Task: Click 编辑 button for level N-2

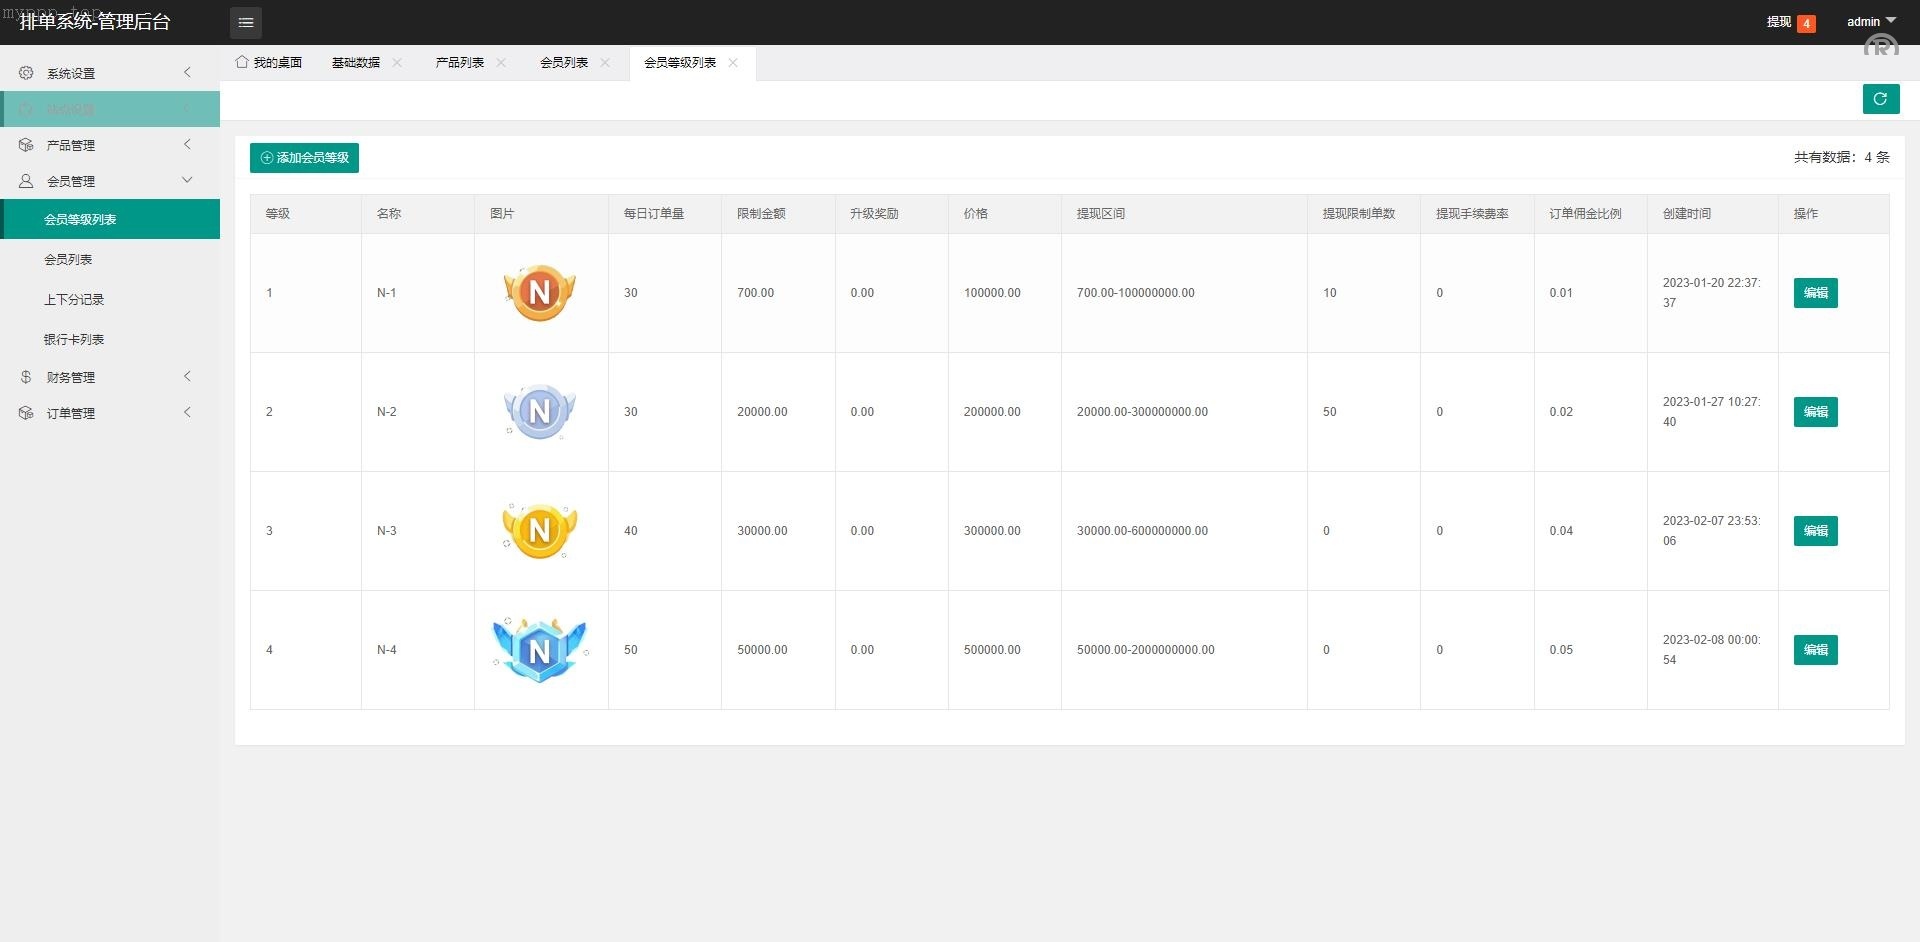Action: 1815,412
